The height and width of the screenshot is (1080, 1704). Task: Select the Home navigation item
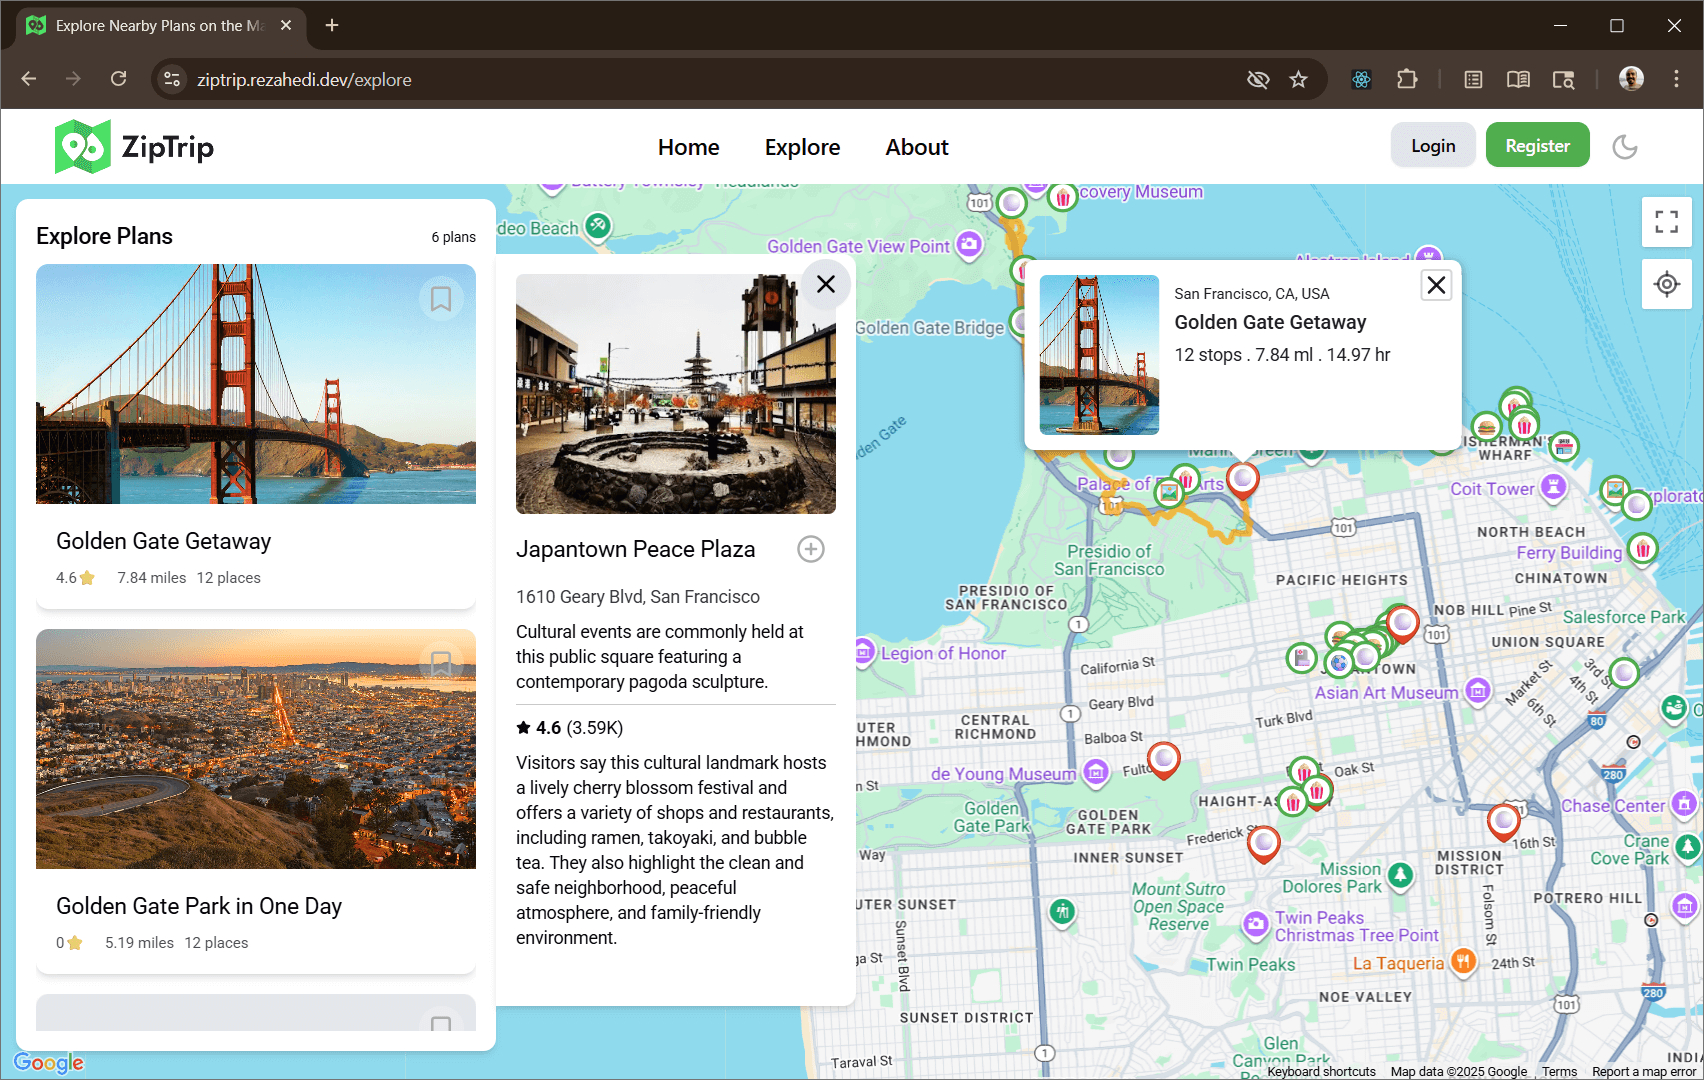point(687,147)
